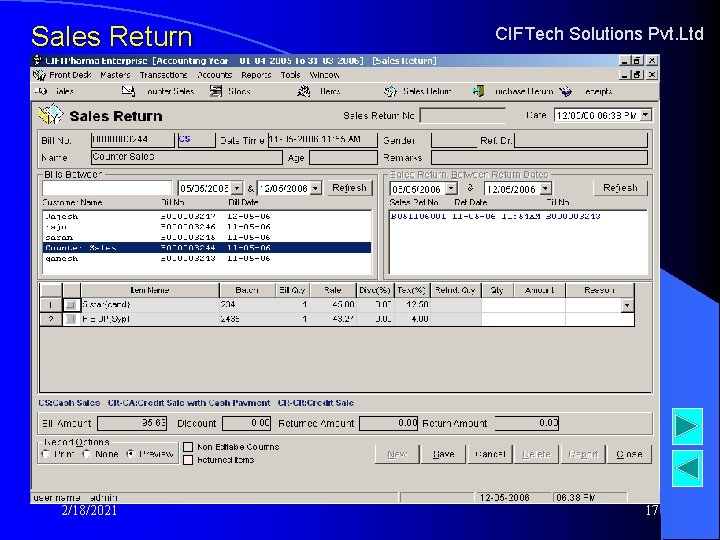Click the New button

(397, 454)
